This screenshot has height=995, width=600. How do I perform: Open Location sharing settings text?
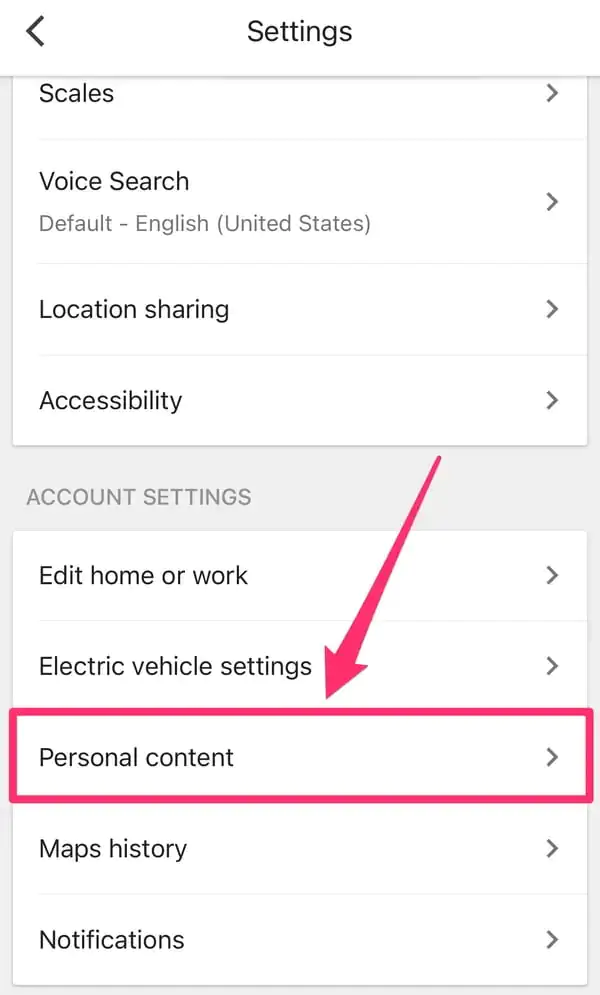tap(134, 309)
